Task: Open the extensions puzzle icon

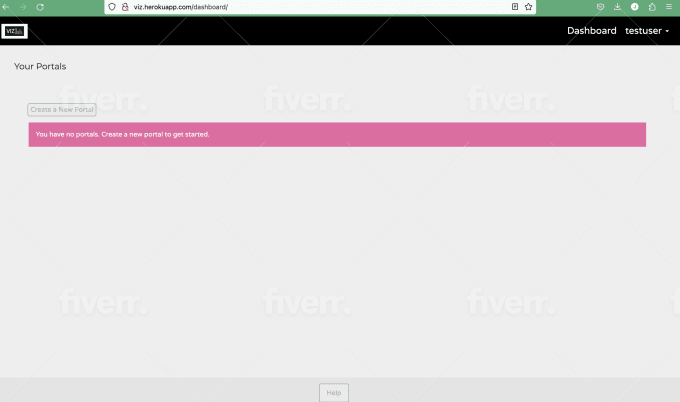Action: [x=651, y=6]
